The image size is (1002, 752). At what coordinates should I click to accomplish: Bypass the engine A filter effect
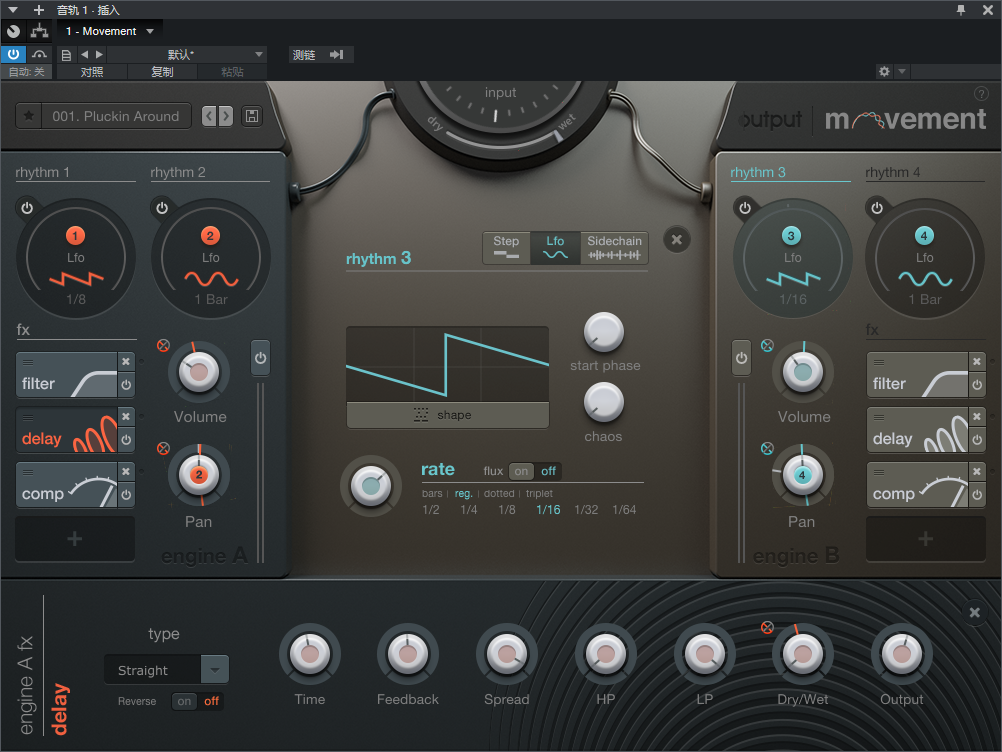[x=126, y=385]
